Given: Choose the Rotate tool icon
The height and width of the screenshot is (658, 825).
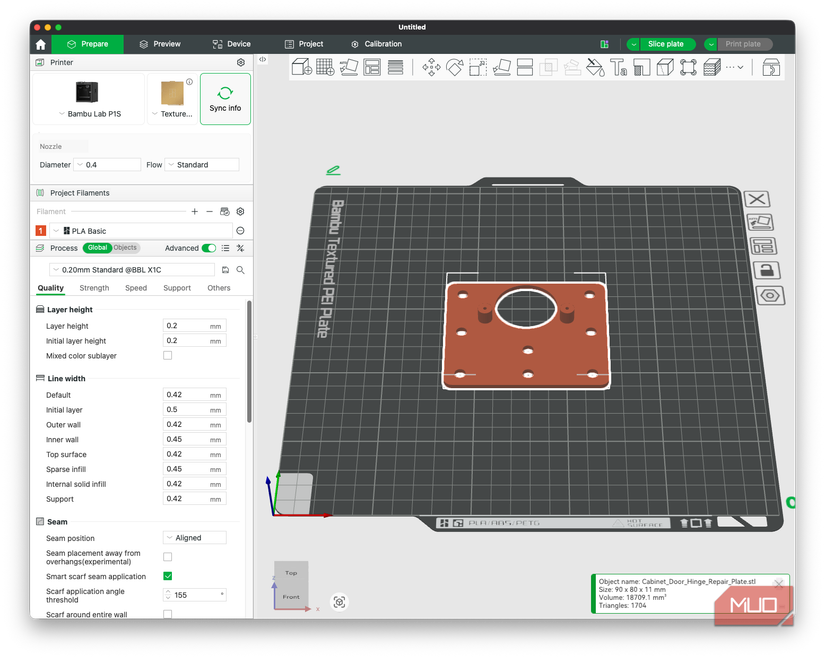Looking at the screenshot, I should (x=455, y=67).
